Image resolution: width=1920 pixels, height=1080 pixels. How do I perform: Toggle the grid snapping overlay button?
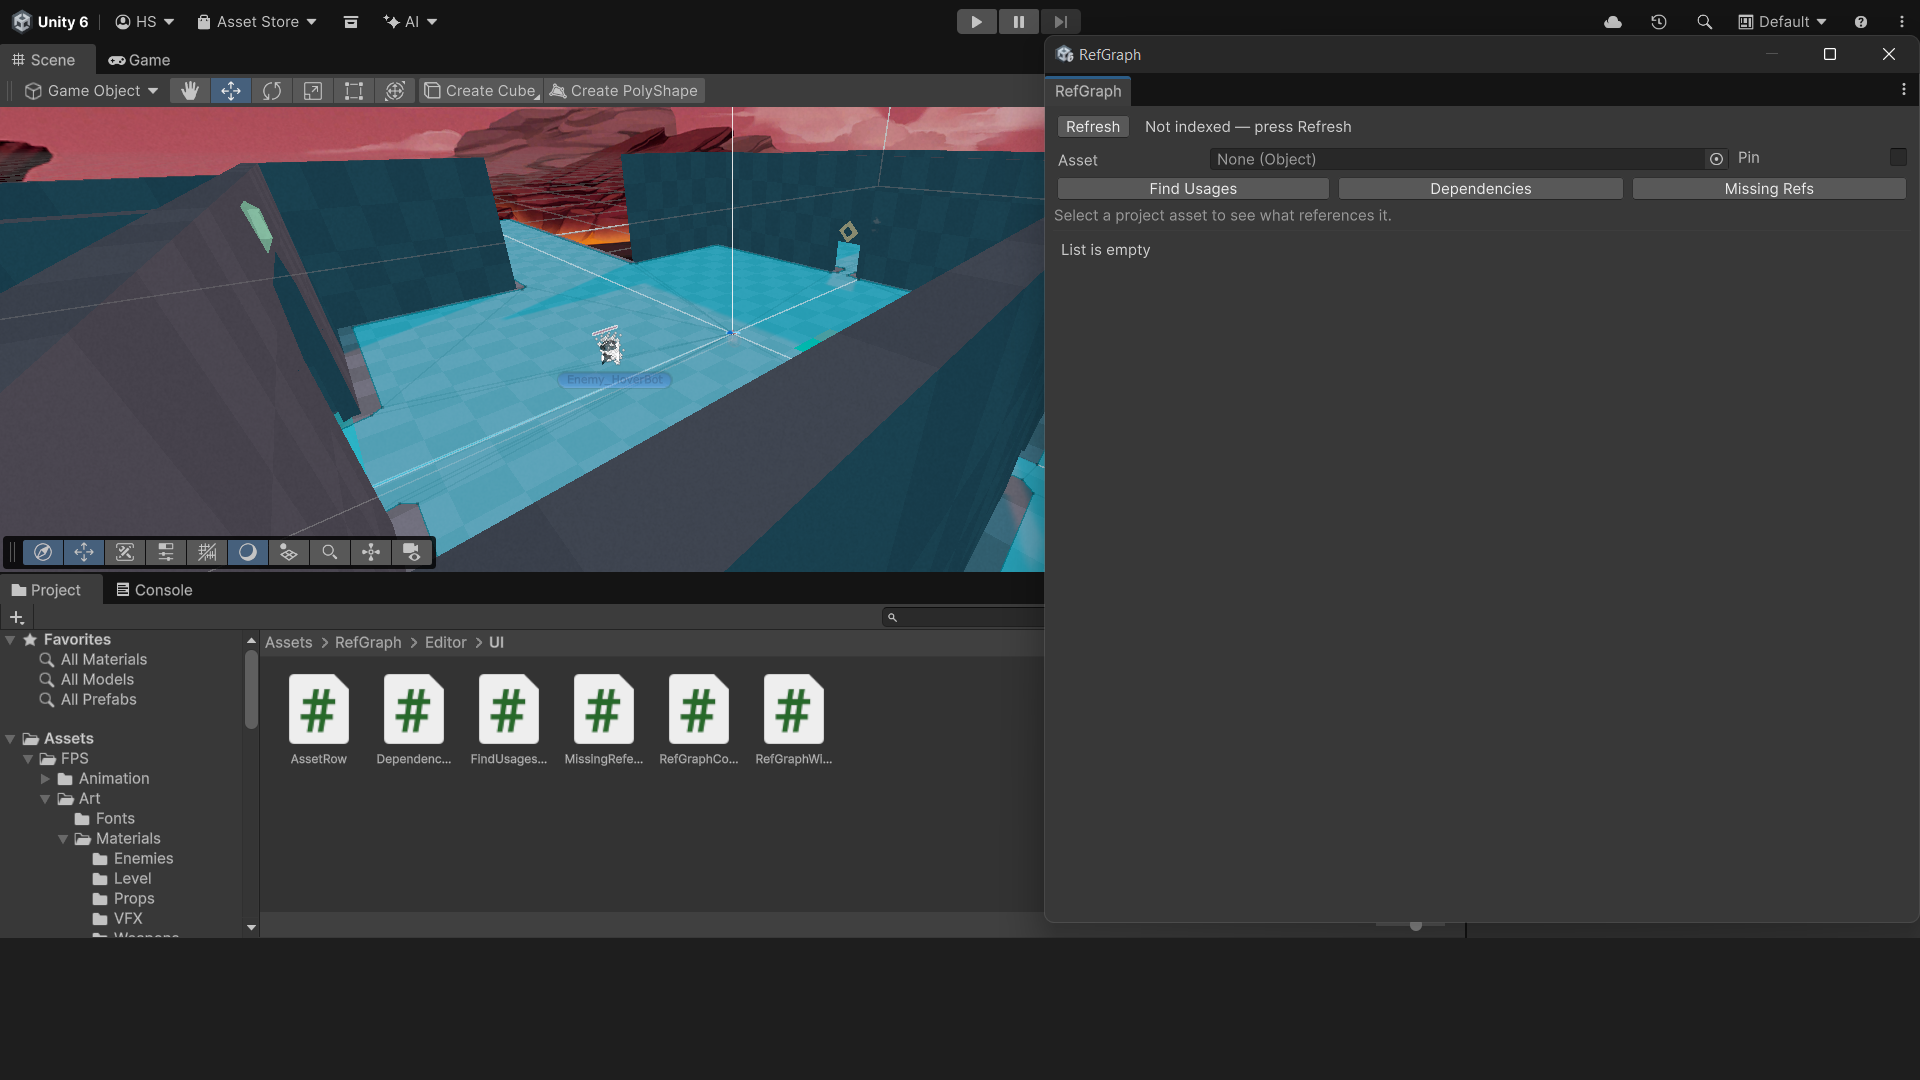click(x=207, y=552)
